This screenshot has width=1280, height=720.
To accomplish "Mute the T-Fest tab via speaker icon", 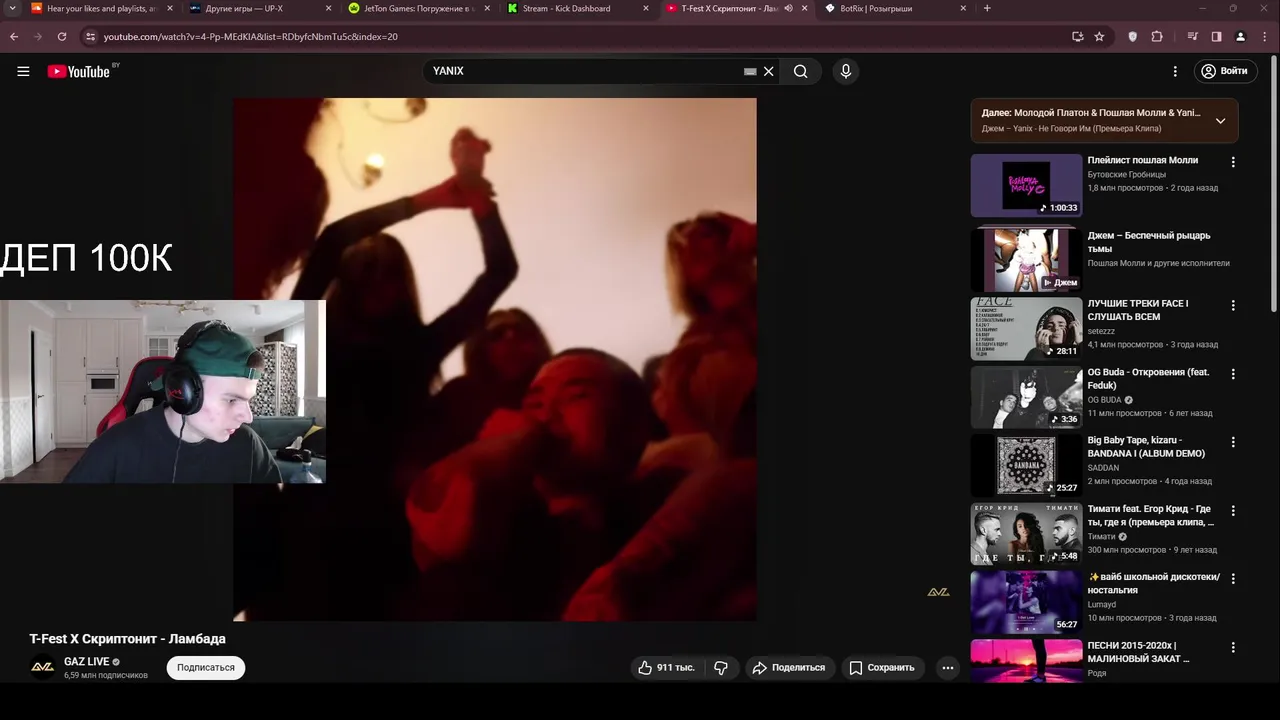I will [788, 8].
